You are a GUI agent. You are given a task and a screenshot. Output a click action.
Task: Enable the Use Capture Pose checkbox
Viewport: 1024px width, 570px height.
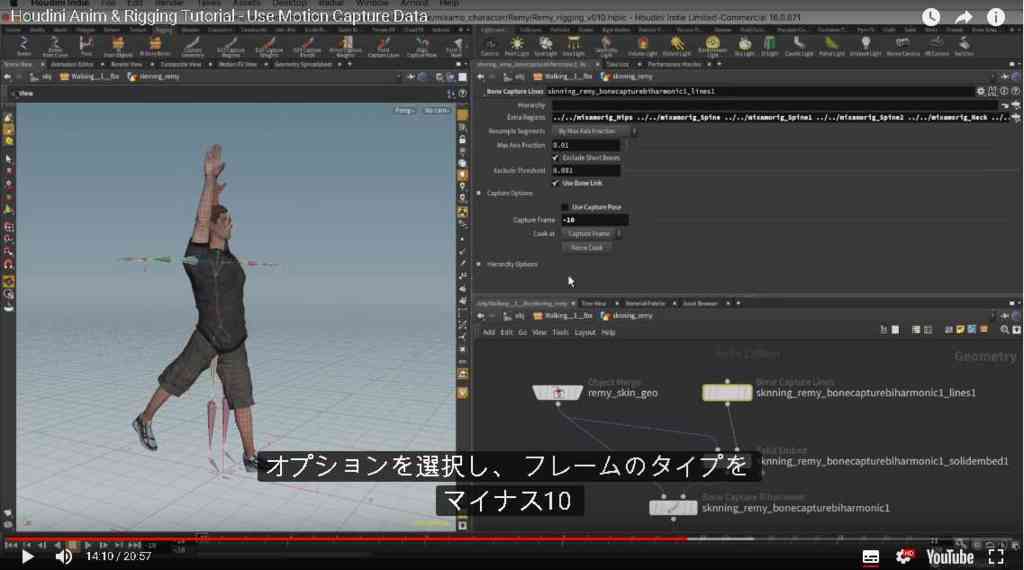pos(565,207)
